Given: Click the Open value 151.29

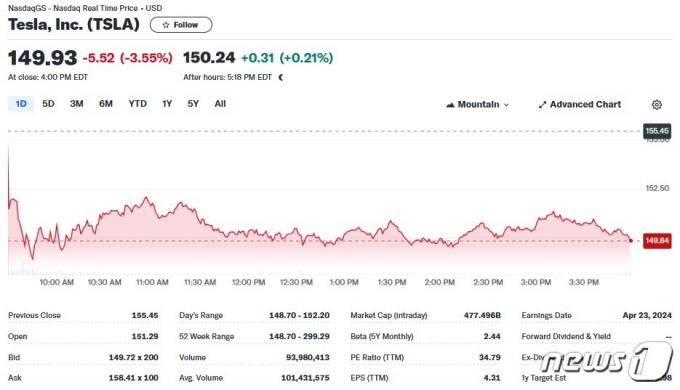Looking at the screenshot, I should coord(145,336).
